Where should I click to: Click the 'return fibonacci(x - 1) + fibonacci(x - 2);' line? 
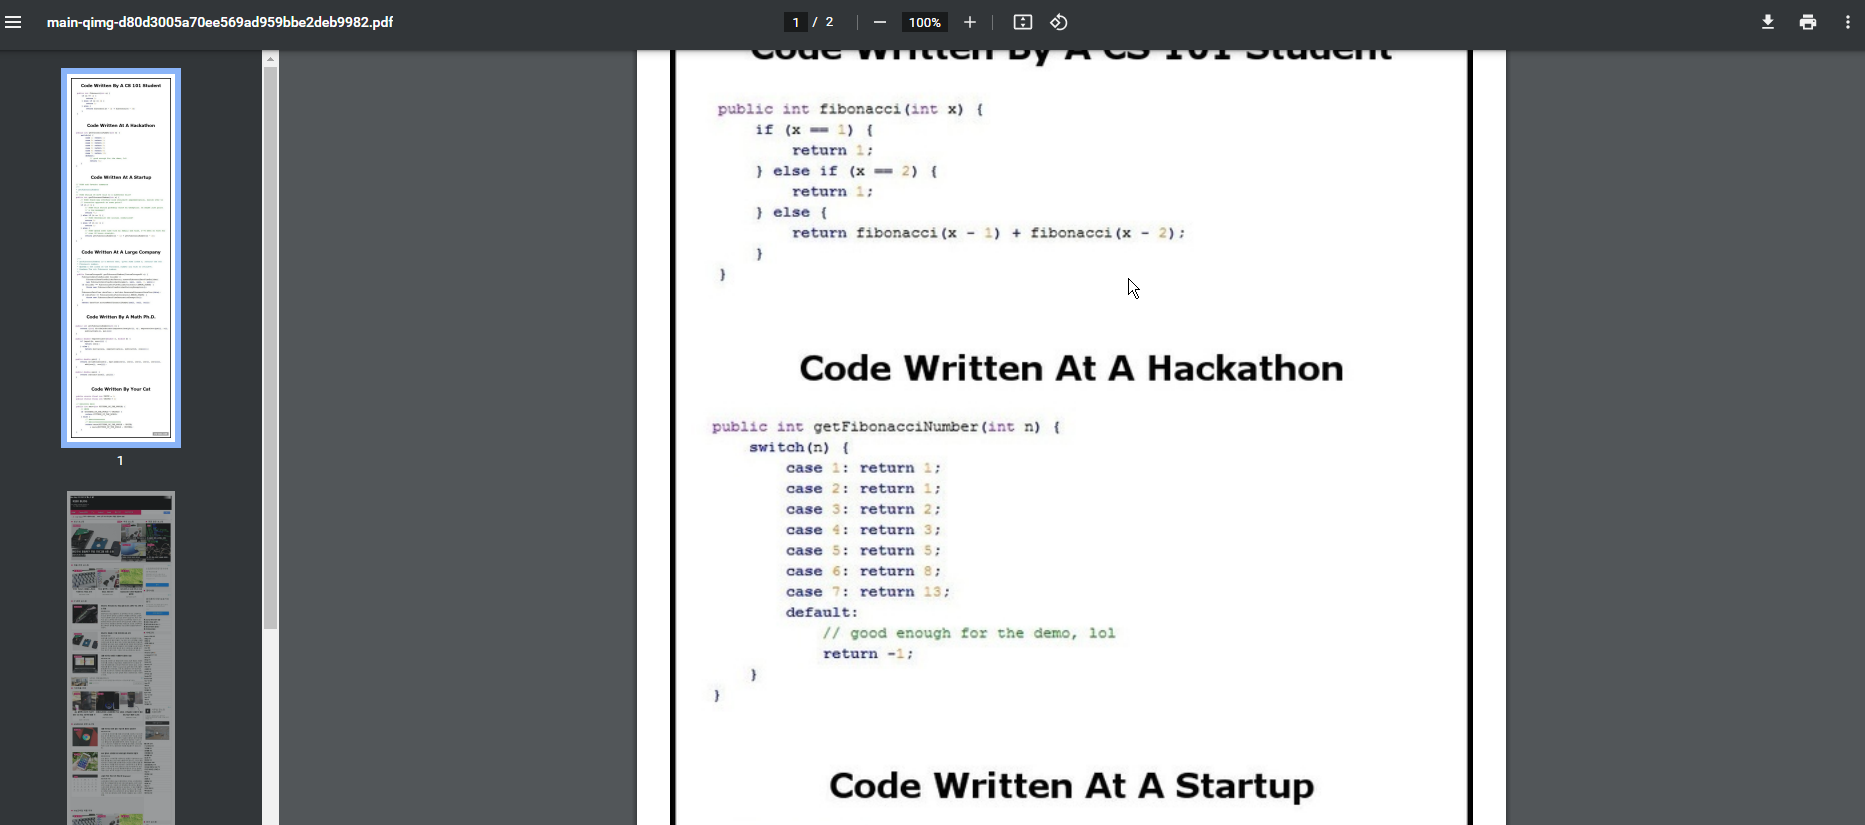click(x=988, y=233)
